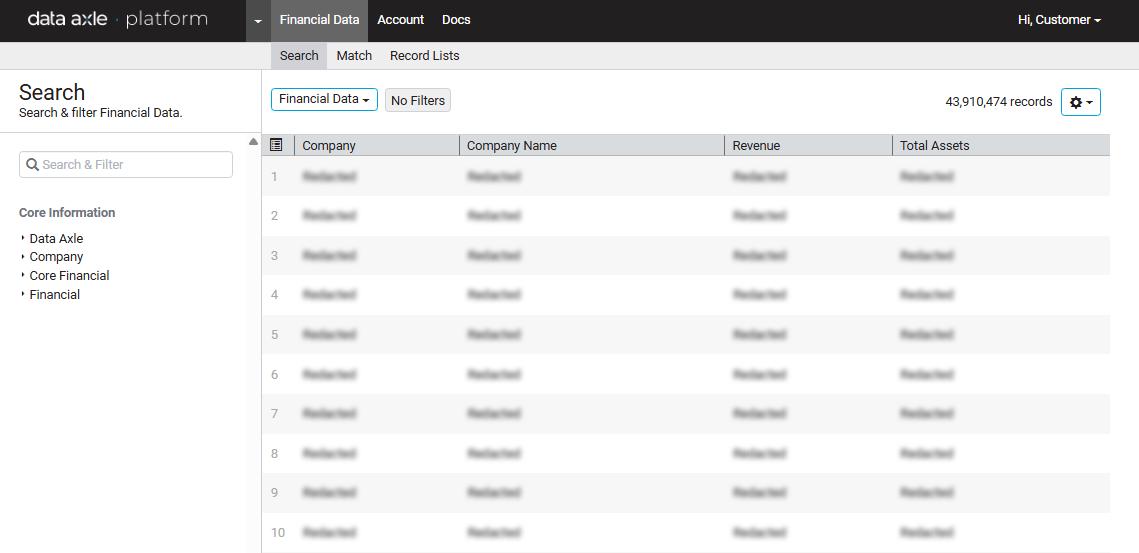This screenshot has width=1139, height=553.
Task: Expand the Core Financial category
Action: (69, 276)
